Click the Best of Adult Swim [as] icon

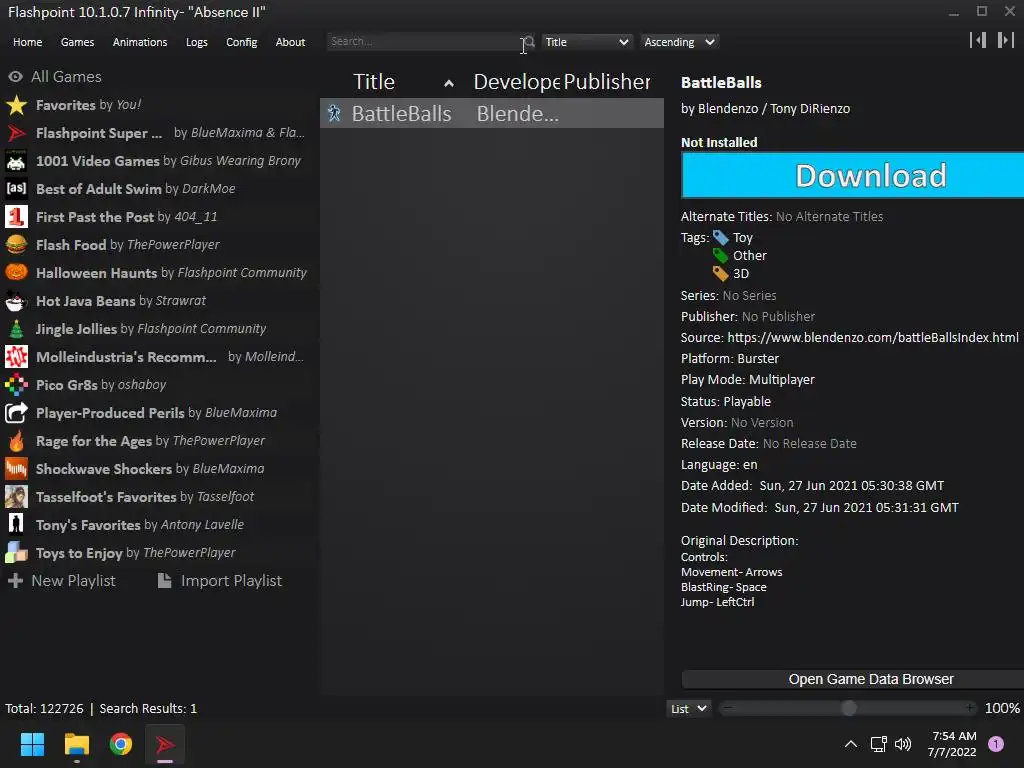16,189
